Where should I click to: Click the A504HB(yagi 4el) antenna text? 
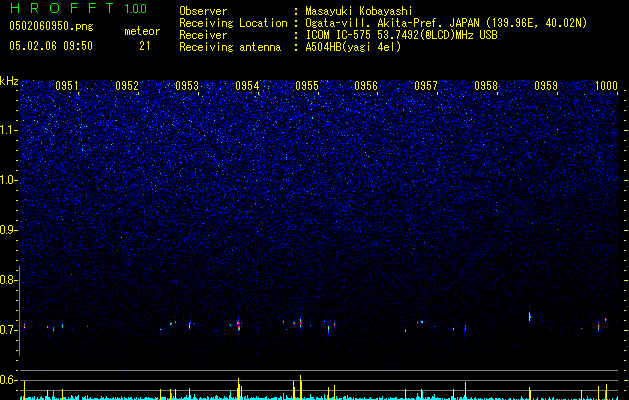point(353,47)
